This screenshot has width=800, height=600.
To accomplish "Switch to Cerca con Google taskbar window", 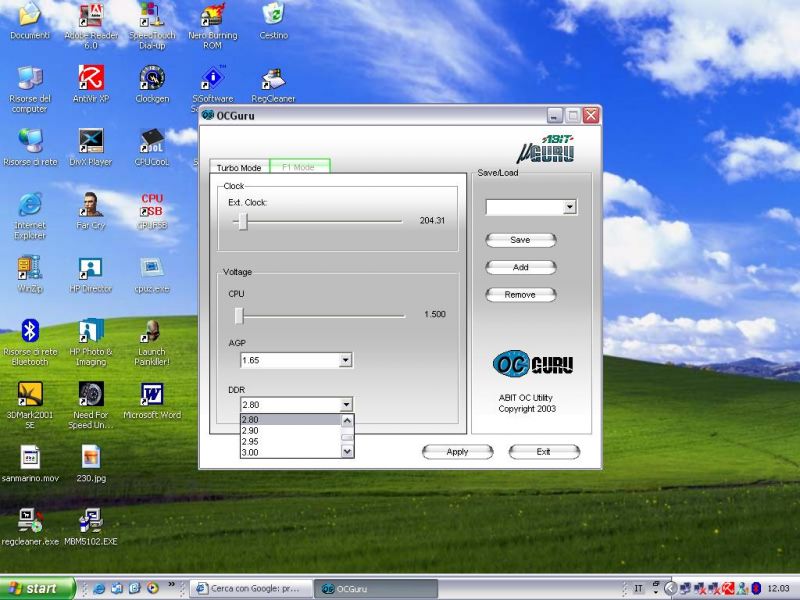I will click(250, 588).
